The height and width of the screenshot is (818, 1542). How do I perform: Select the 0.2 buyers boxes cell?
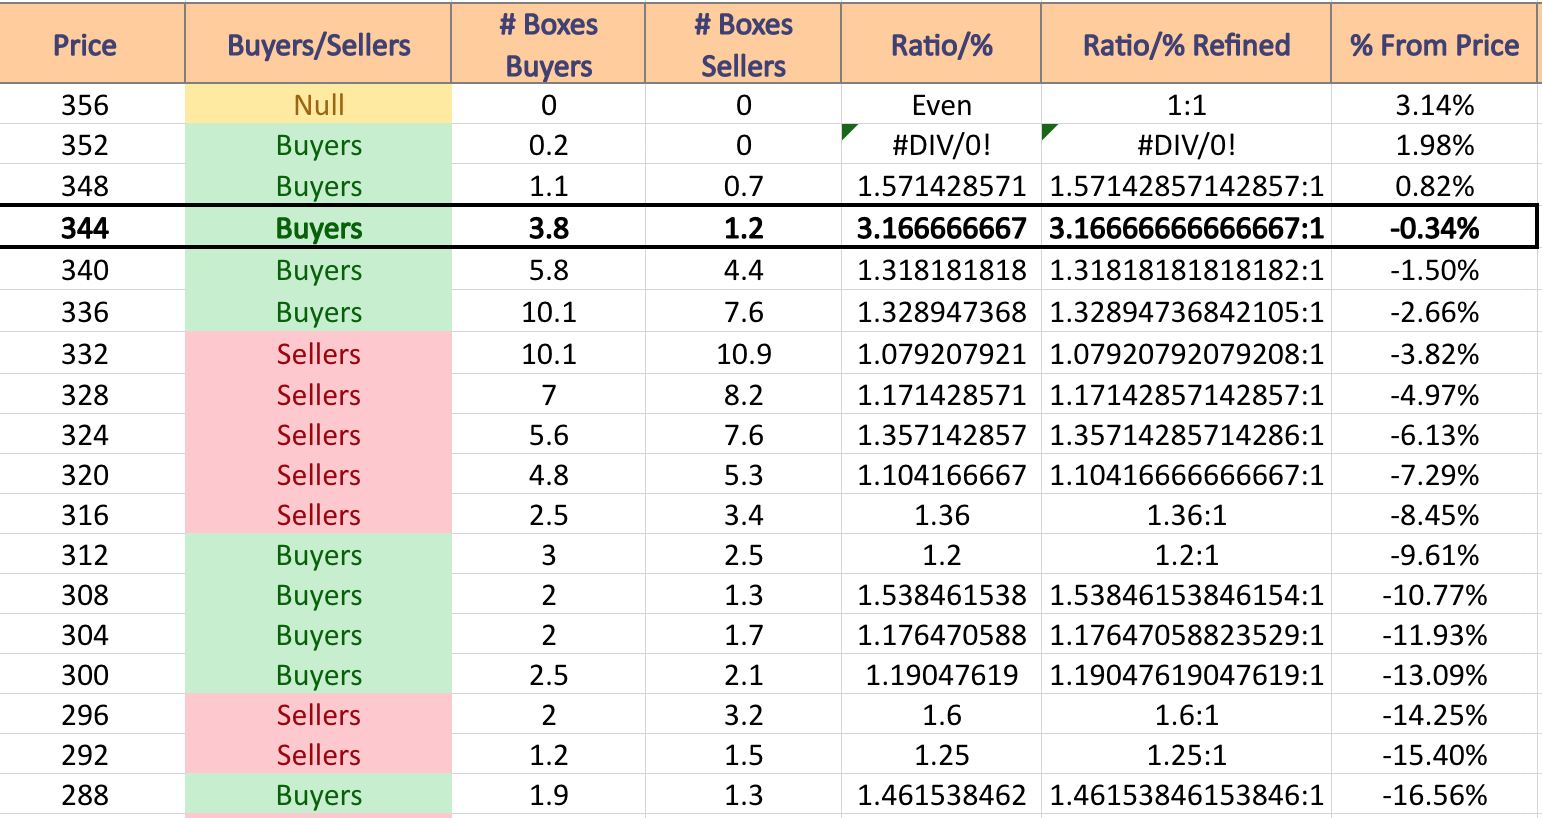[x=548, y=145]
